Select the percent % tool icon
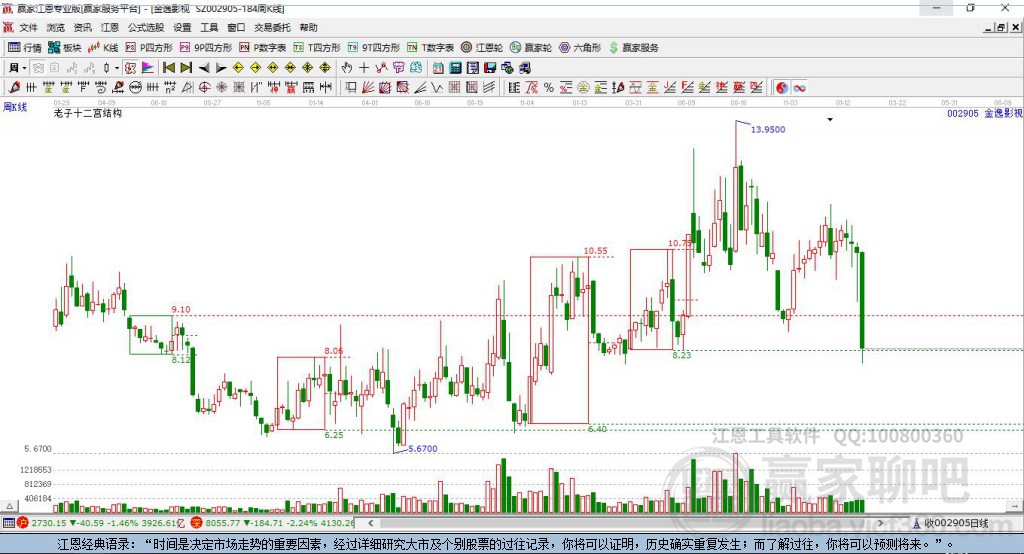 pos(549,88)
